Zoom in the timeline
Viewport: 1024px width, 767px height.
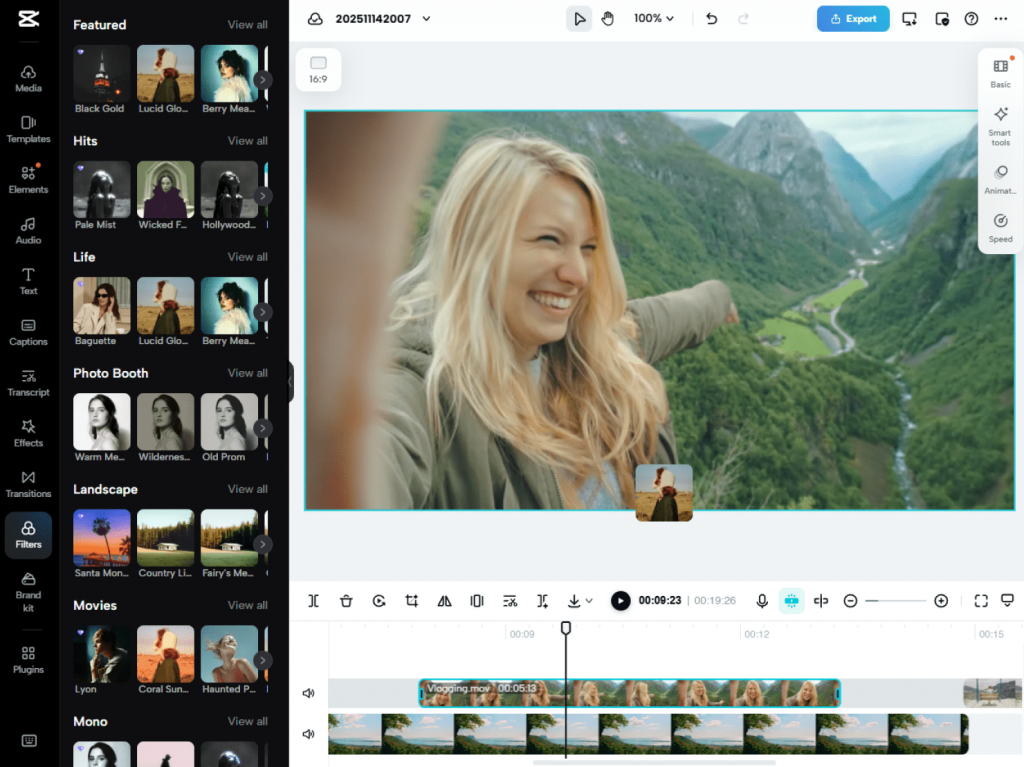(940, 600)
